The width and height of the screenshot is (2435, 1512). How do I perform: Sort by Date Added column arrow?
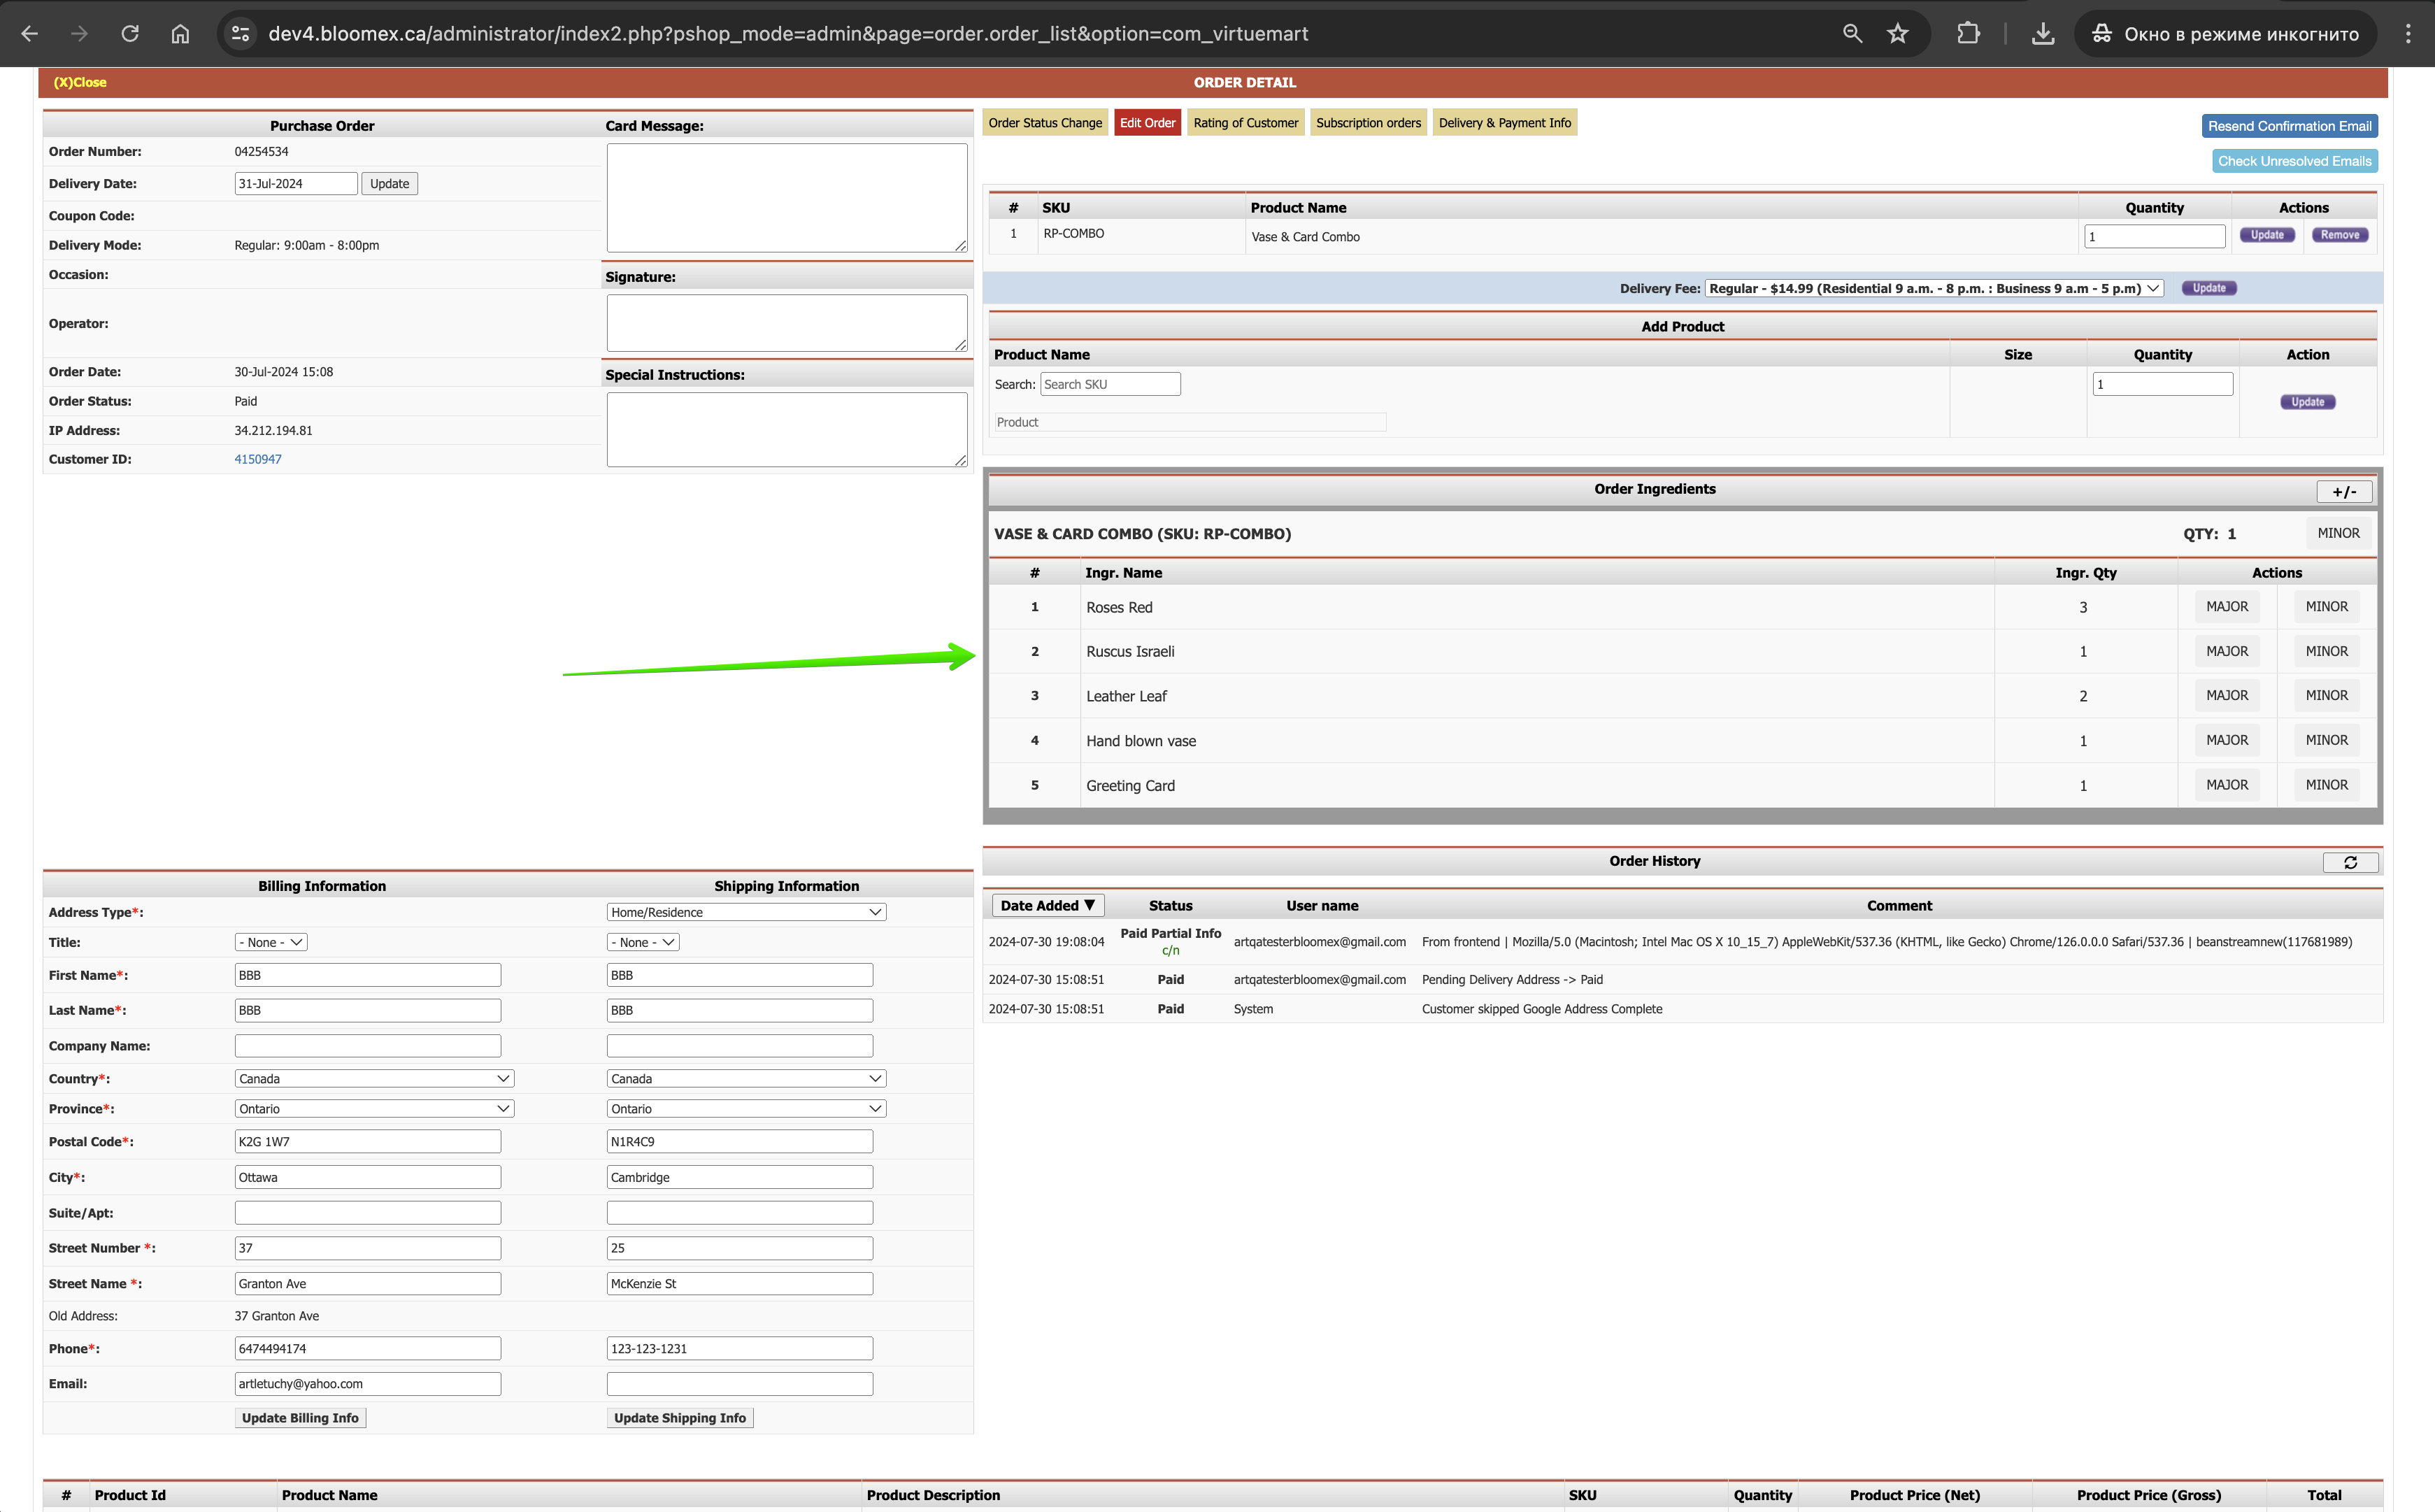tap(1047, 905)
